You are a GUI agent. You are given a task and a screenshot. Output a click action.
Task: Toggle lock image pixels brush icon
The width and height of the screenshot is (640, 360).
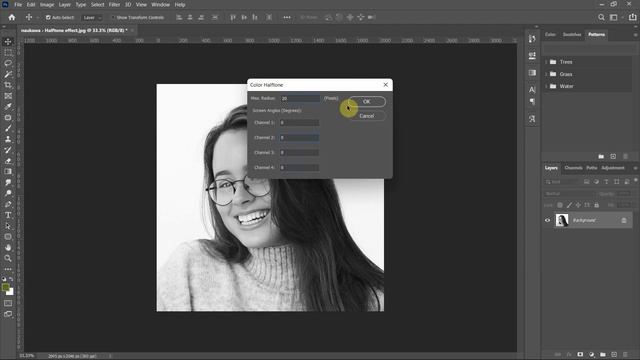click(x=569, y=205)
